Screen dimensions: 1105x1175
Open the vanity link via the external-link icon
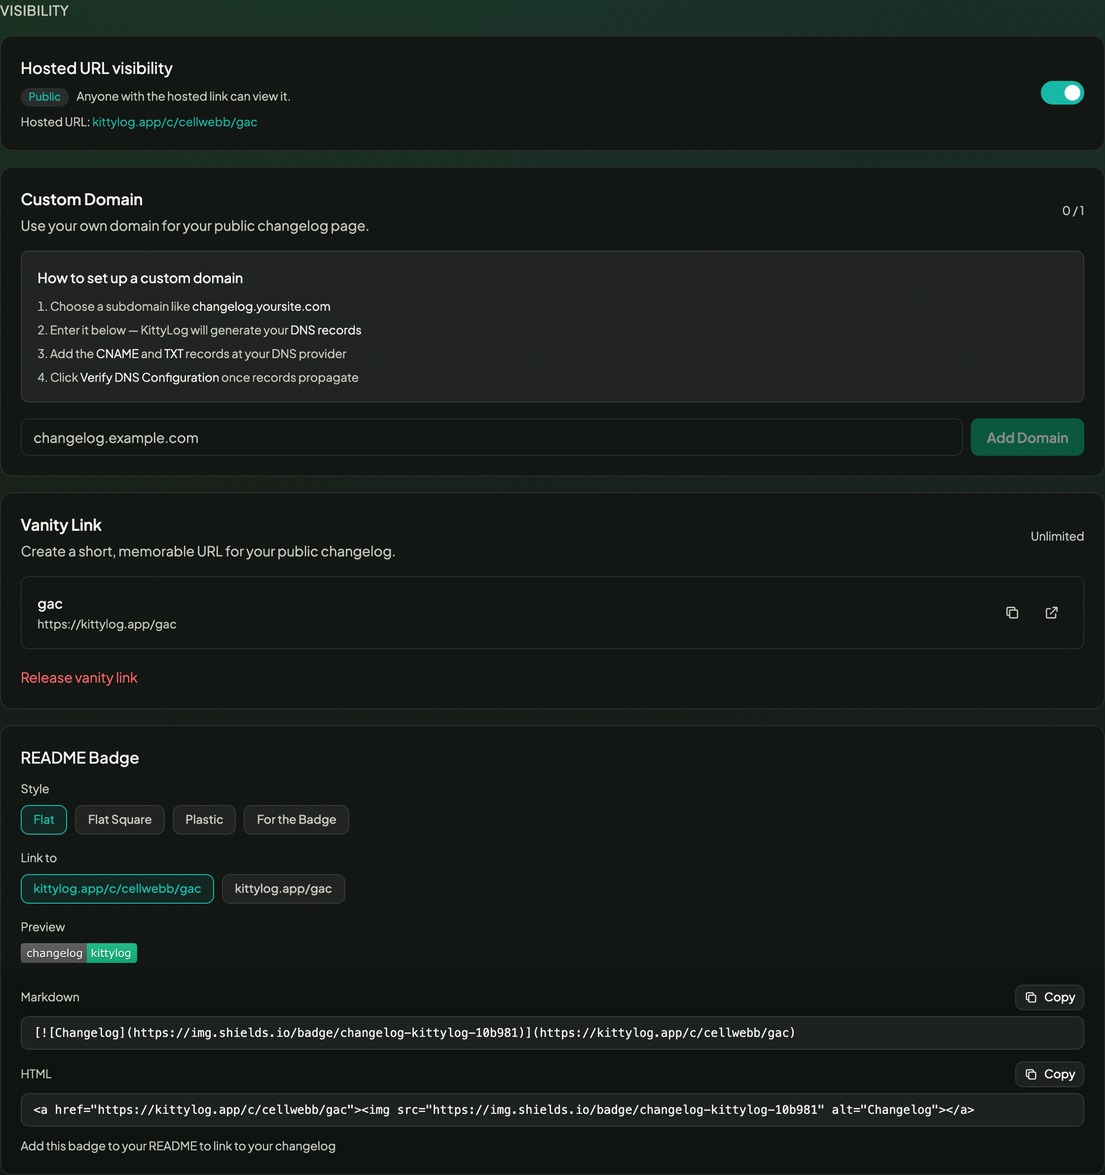tap(1051, 612)
